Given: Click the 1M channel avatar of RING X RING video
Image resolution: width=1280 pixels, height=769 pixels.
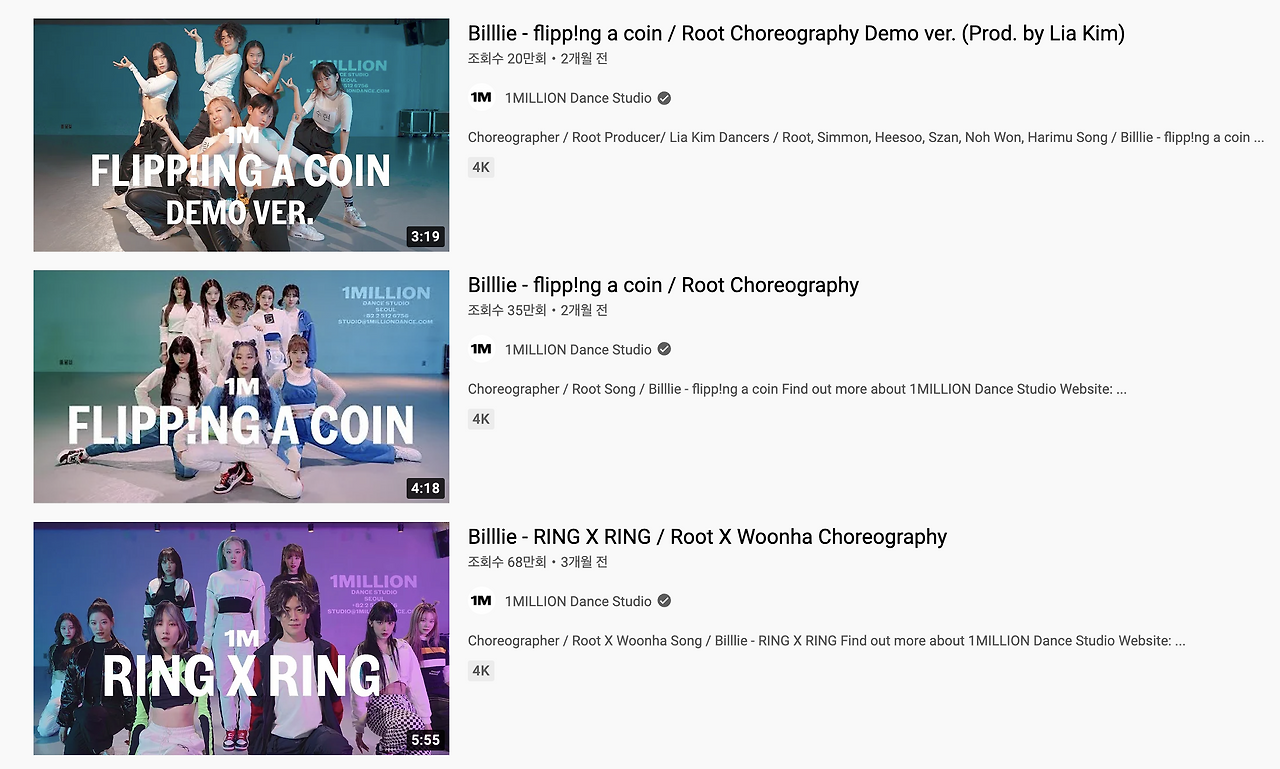Looking at the screenshot, I should point(481,601).
